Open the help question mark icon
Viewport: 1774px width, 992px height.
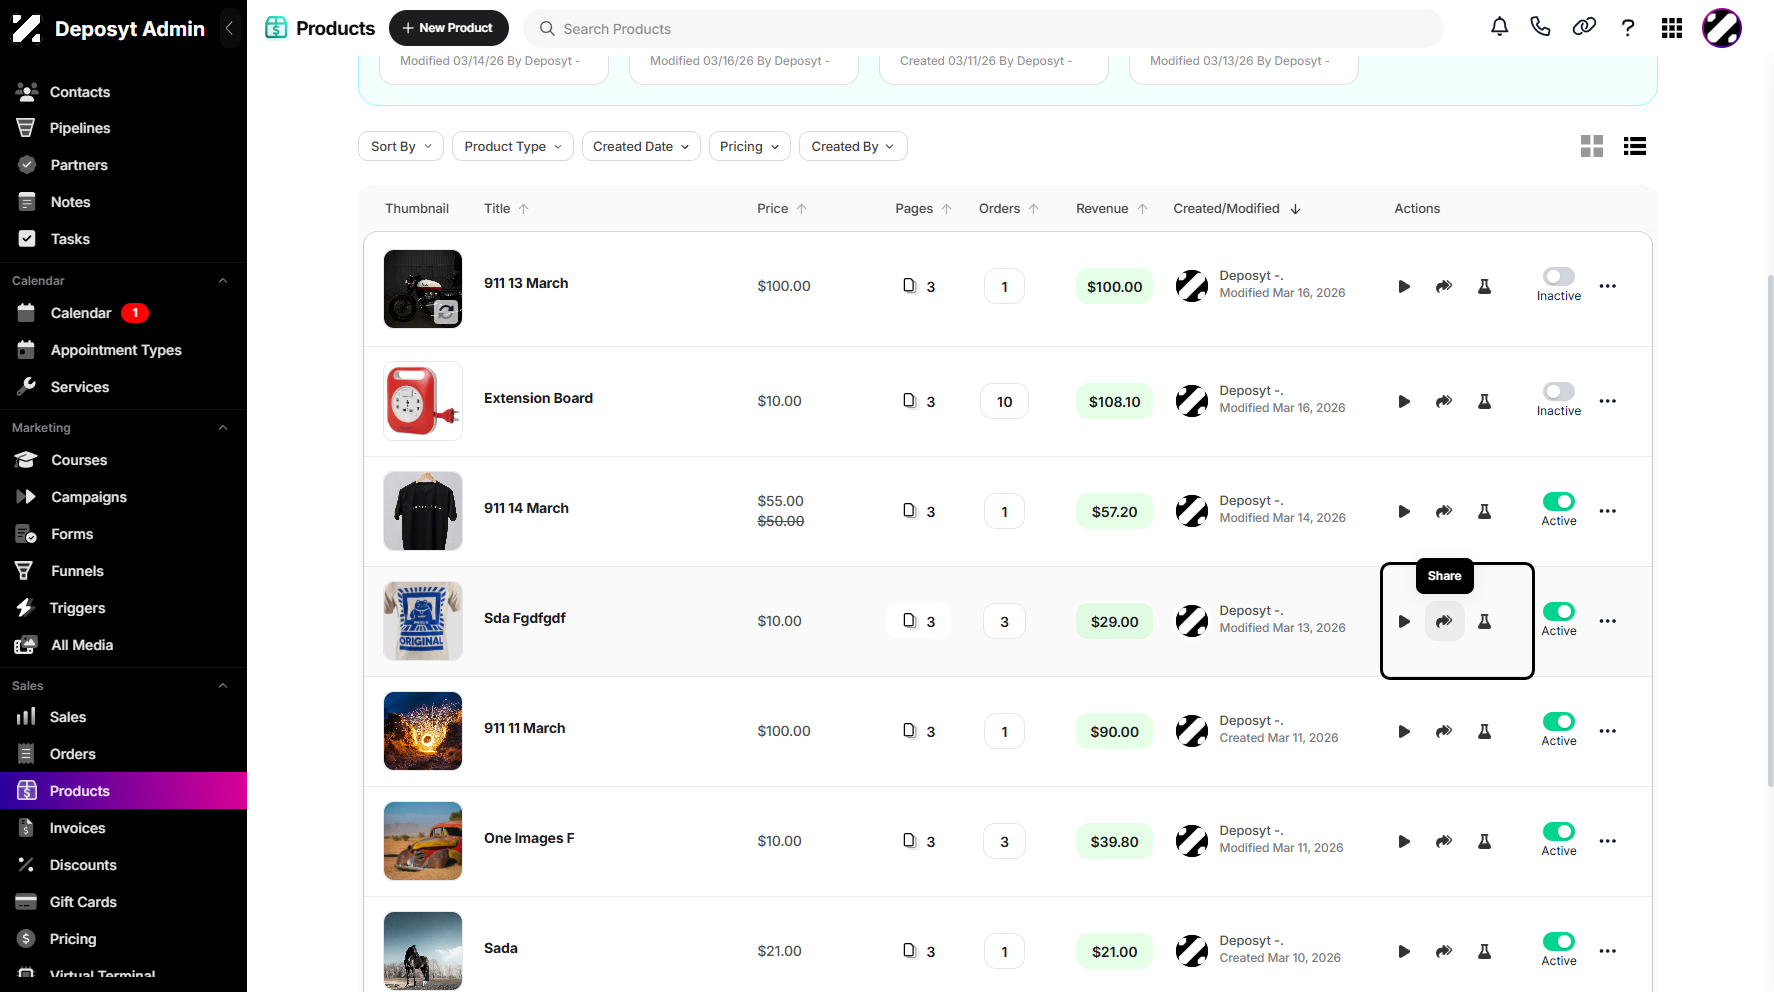click(1628, 28)
